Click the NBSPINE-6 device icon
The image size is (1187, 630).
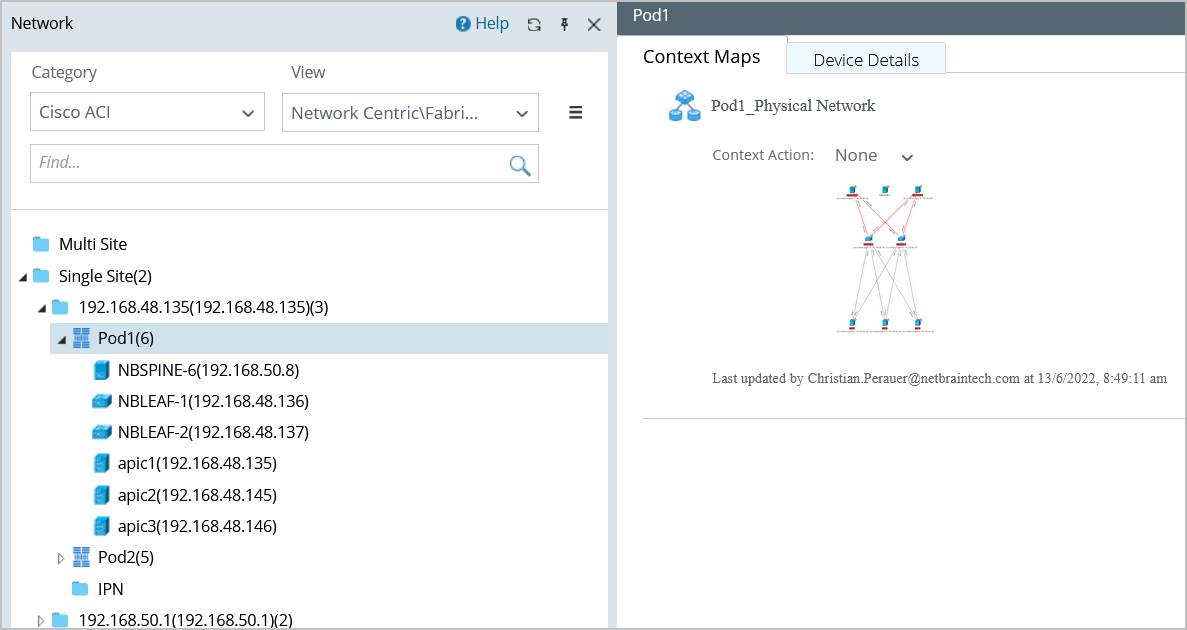100,370
